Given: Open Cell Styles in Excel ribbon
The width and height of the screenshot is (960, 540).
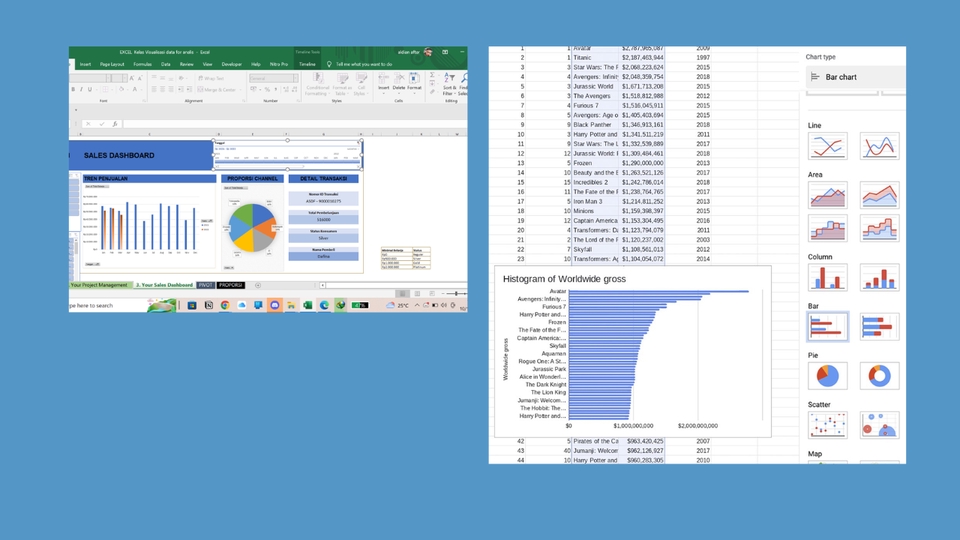Looking at the screenshot, I should tap(361, 84).
